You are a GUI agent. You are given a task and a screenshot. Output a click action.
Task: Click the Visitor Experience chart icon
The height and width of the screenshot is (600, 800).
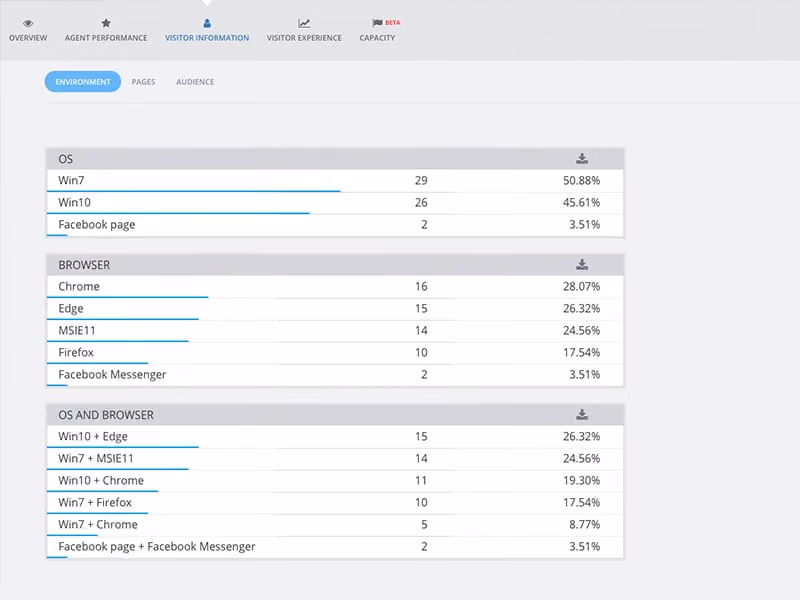click(x=304, y=23)
